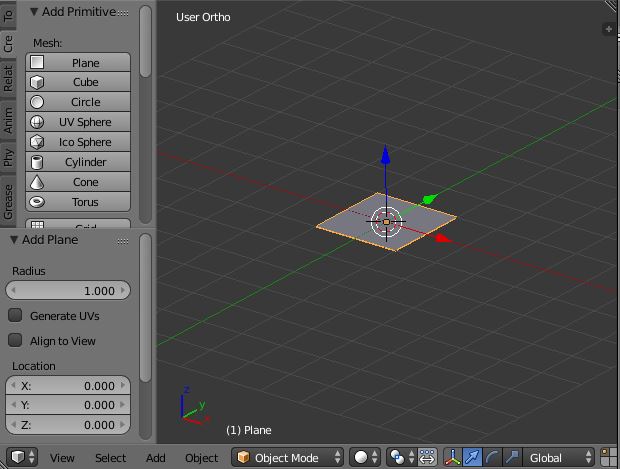Viewport: 620px width, 469px height.
Task: Enable the Generate UVs checkbox
Action: point(15,315)
